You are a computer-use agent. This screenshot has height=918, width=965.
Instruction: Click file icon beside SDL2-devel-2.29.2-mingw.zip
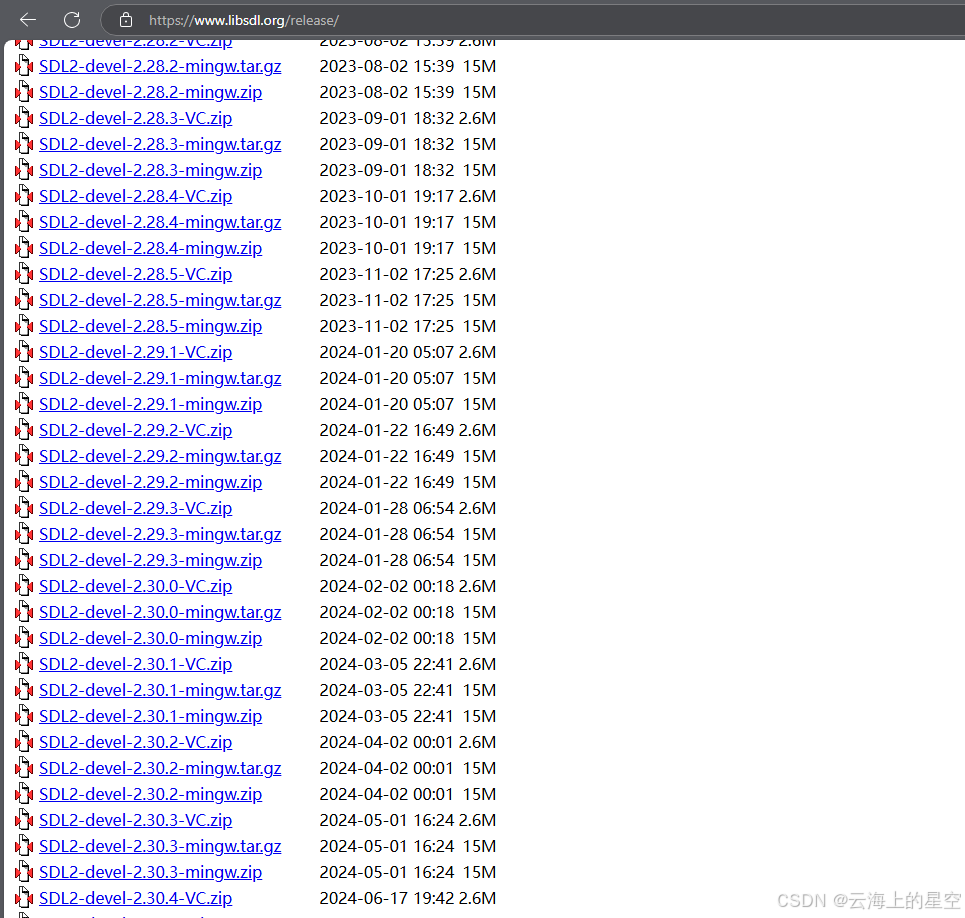coord(24,481)
